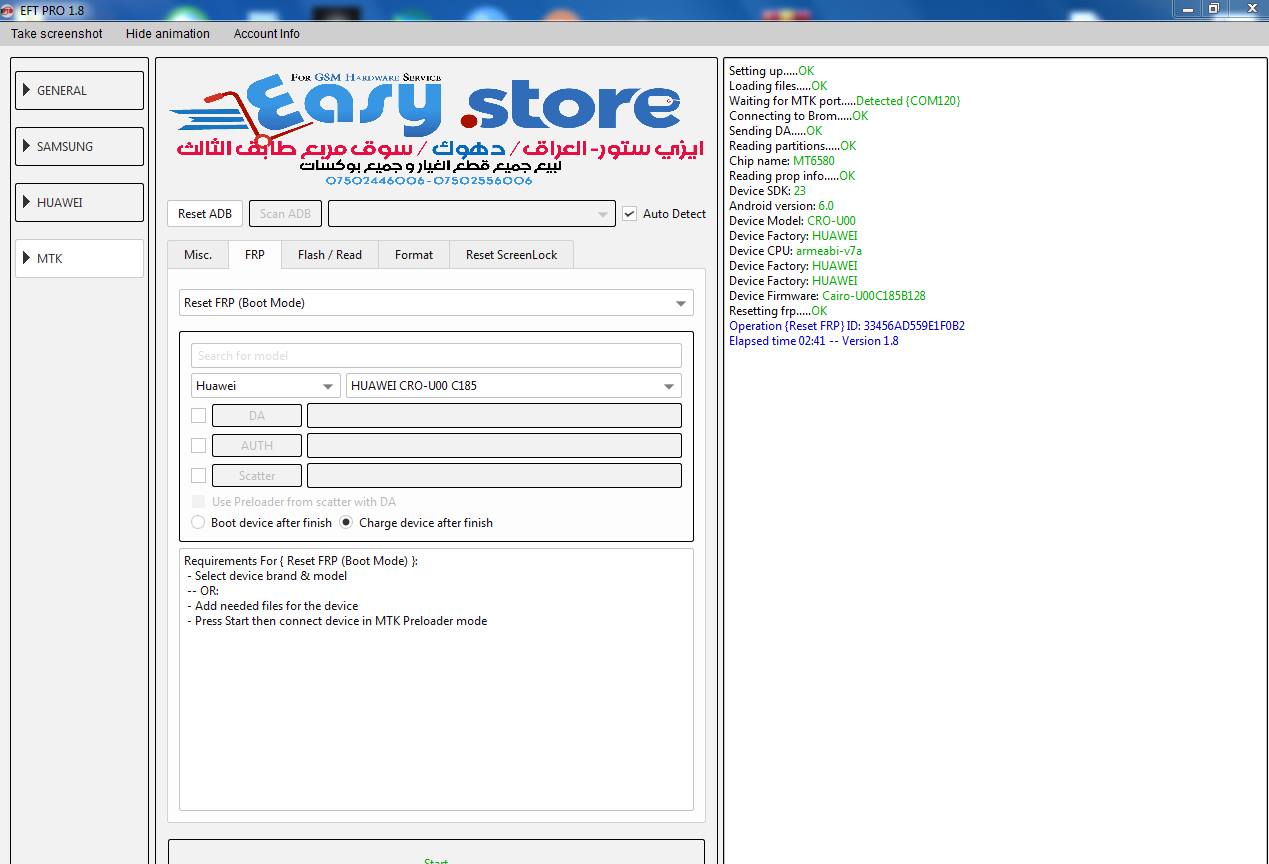Expand the SAMSUNG section arrow
Viewport: 1269px width, 864px height.
pyautogui.click(x=26, y=146)
